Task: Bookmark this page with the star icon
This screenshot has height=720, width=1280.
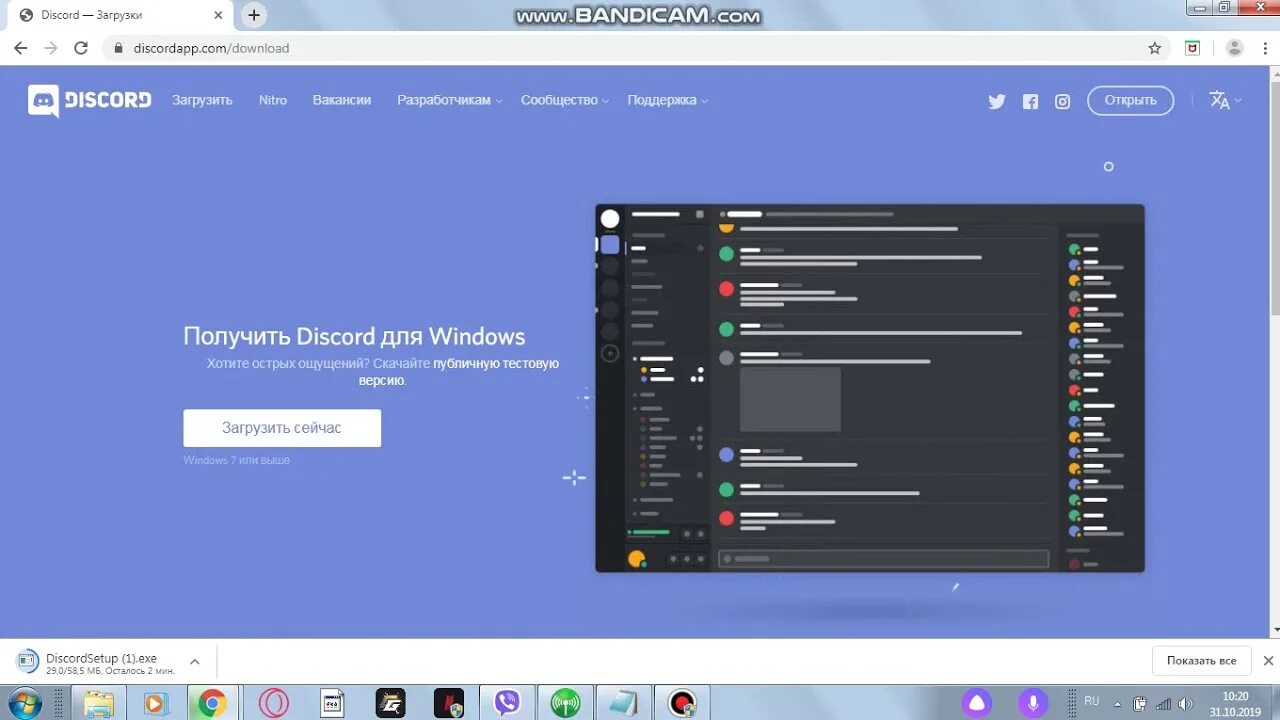Action: coord(1155,48)
